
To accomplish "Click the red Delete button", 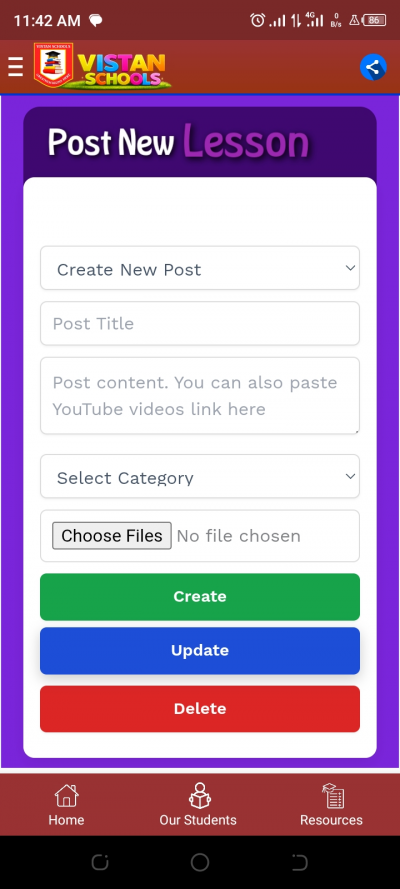I will point(200,709).
